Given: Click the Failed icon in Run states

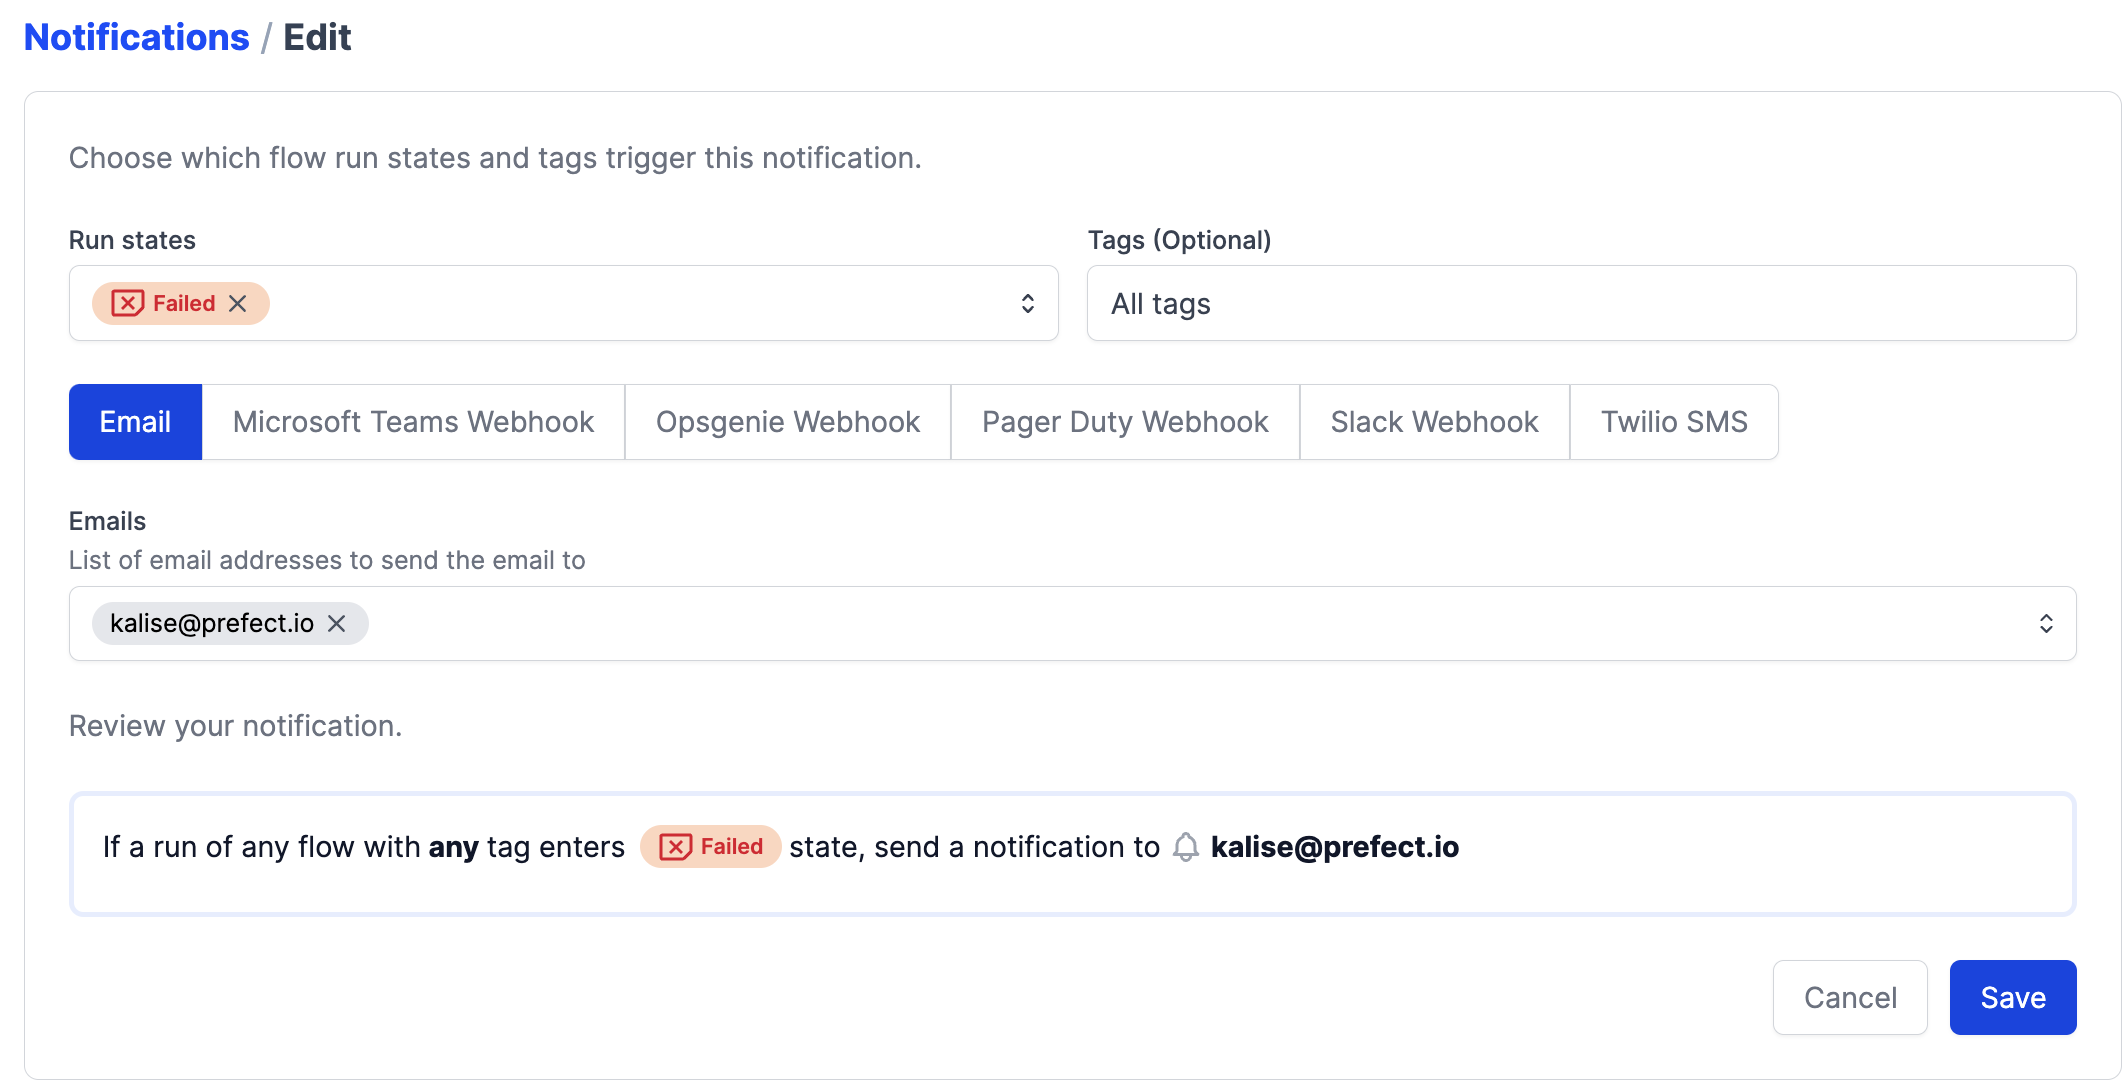Looking at the screenshot, I should point(128,304).
